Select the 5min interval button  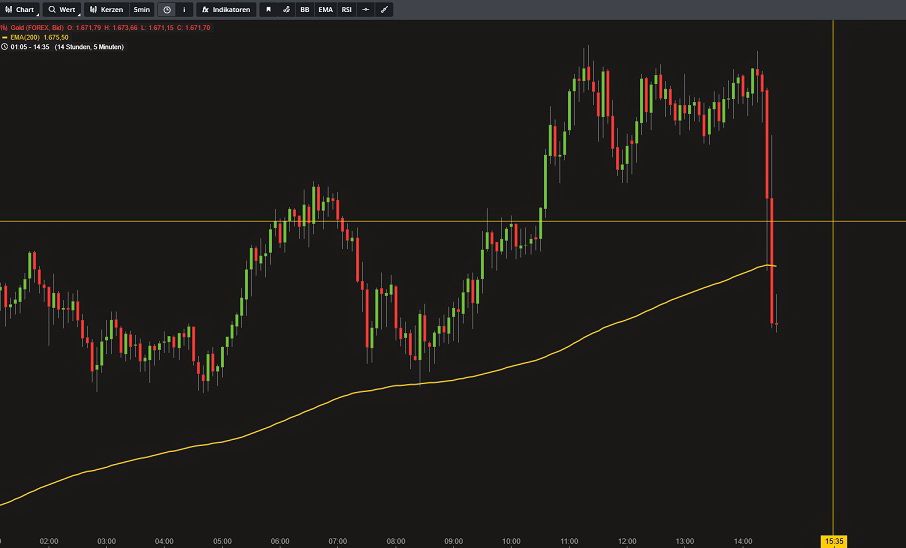click(x=141, y=9)
